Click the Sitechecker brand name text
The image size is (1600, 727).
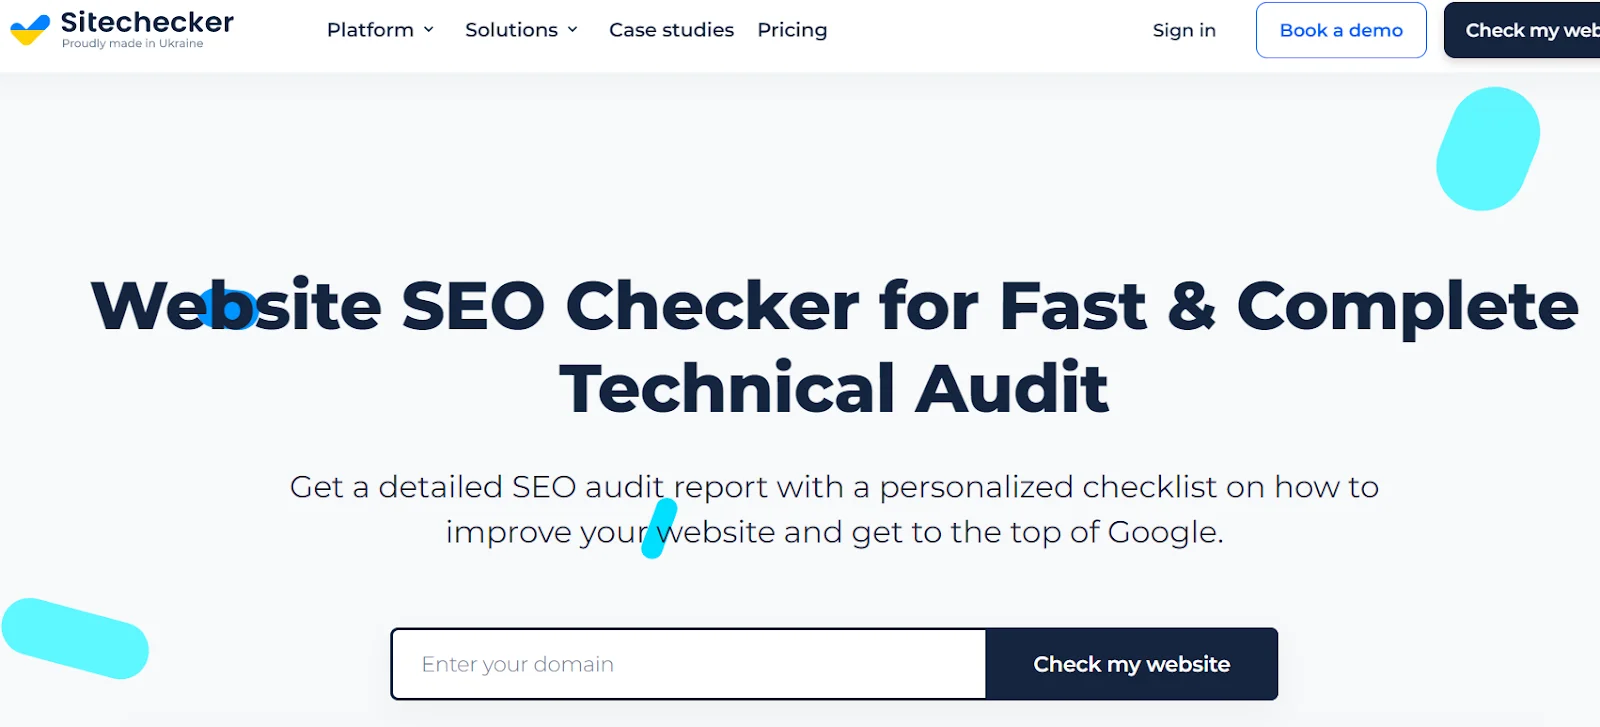pyautogui.click(x=147, y=22)
